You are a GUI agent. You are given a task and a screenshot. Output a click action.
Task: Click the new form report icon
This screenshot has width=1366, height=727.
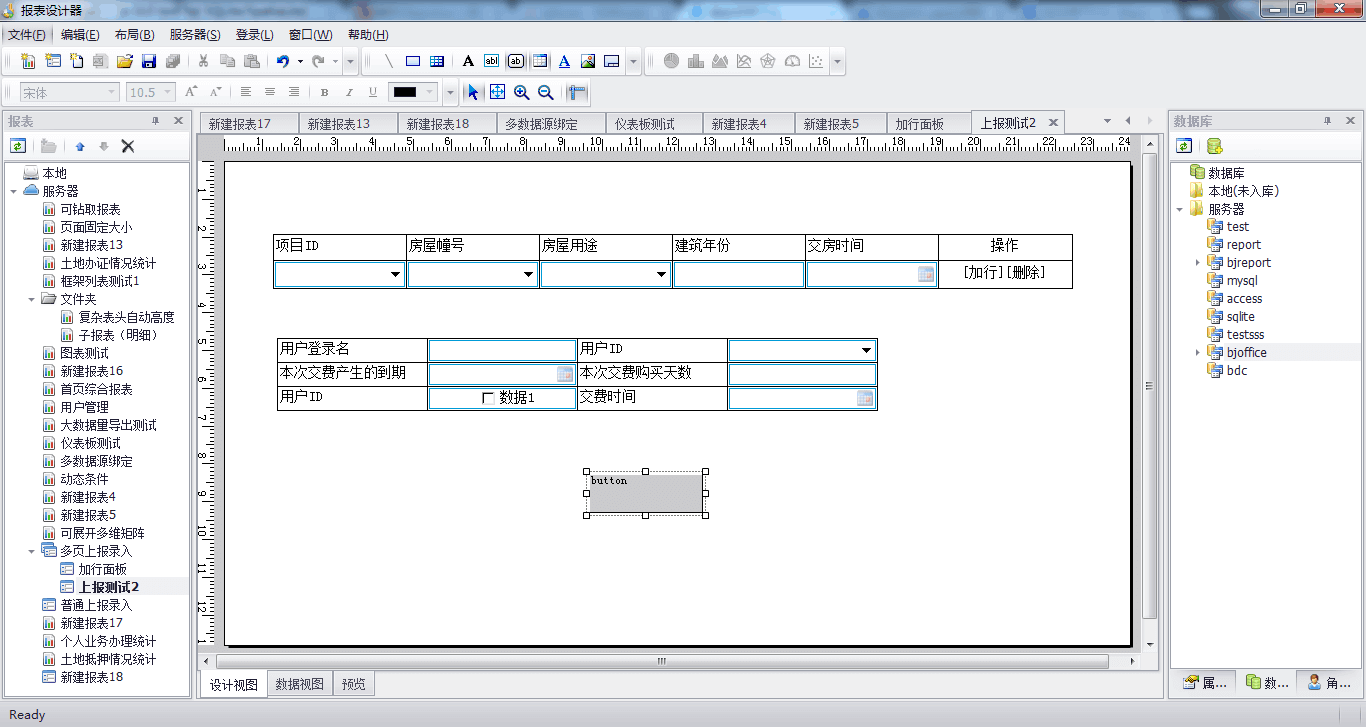[53, 61]
